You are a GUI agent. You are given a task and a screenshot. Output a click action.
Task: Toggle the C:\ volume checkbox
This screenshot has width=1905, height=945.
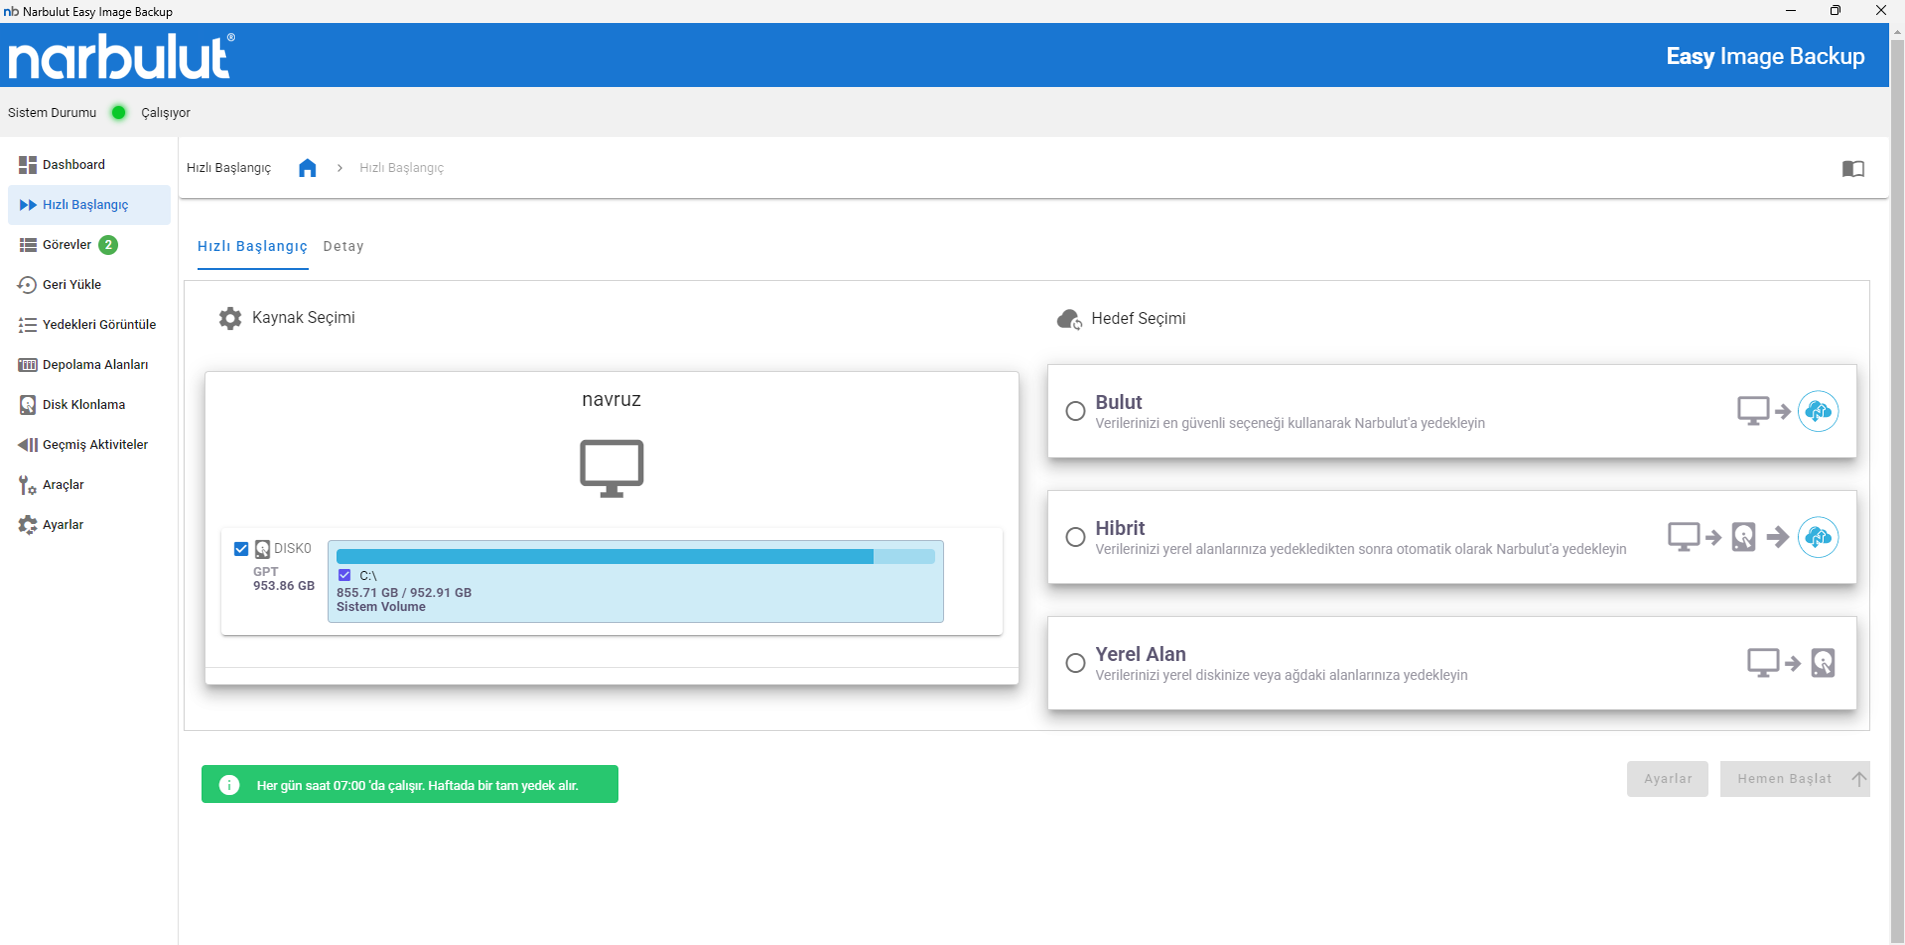(345, 575)
